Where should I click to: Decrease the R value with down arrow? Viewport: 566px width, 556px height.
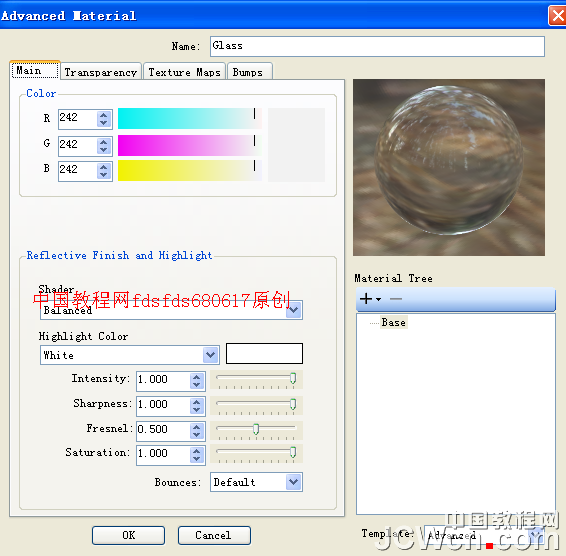click(x=104, y=123)
